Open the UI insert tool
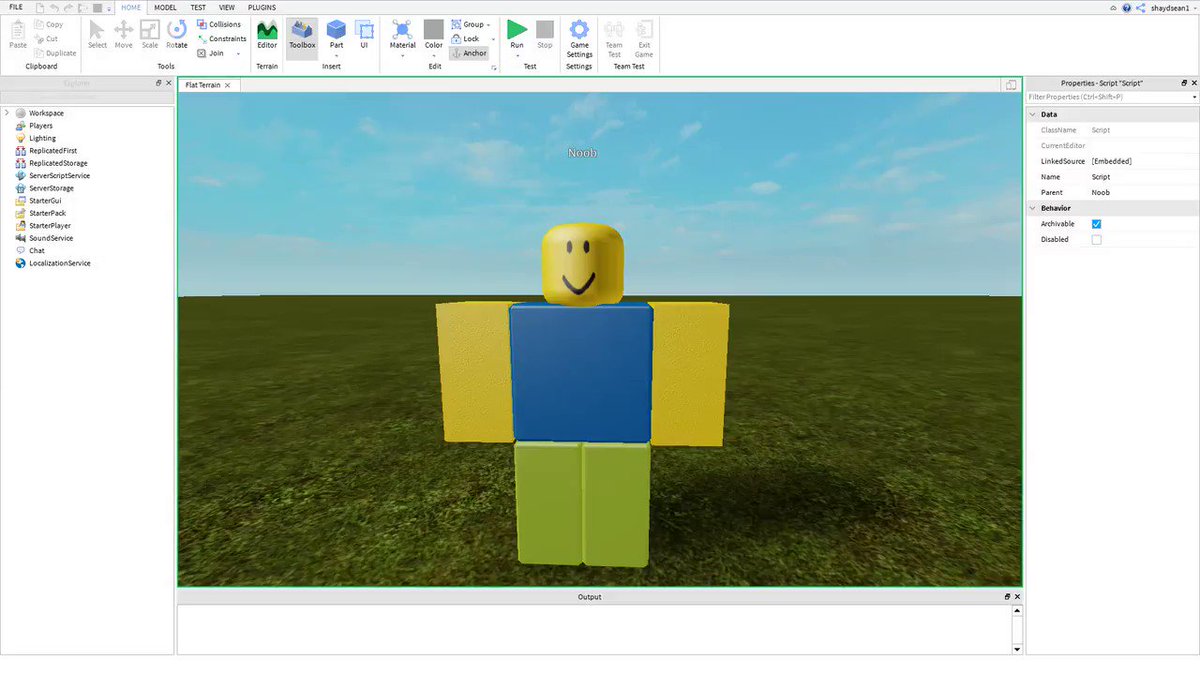Viewport: 1200px width, 675px height. tap(364, 34)
